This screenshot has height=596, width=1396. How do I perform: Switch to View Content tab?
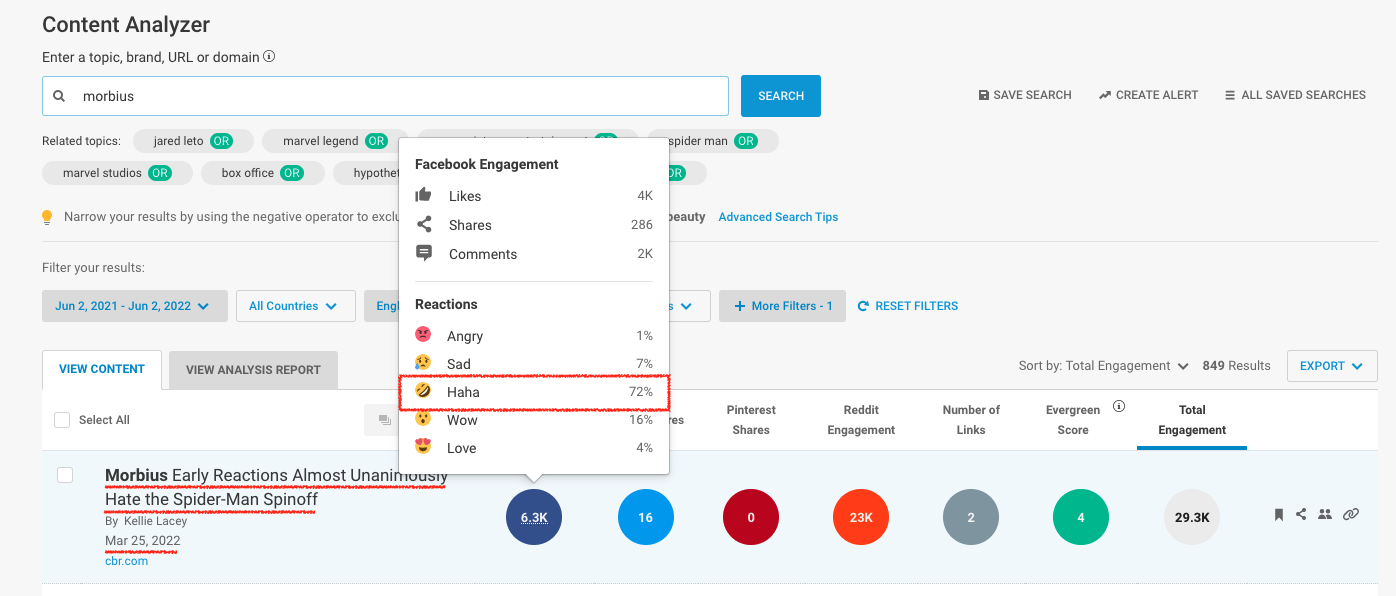click(102, 369)
